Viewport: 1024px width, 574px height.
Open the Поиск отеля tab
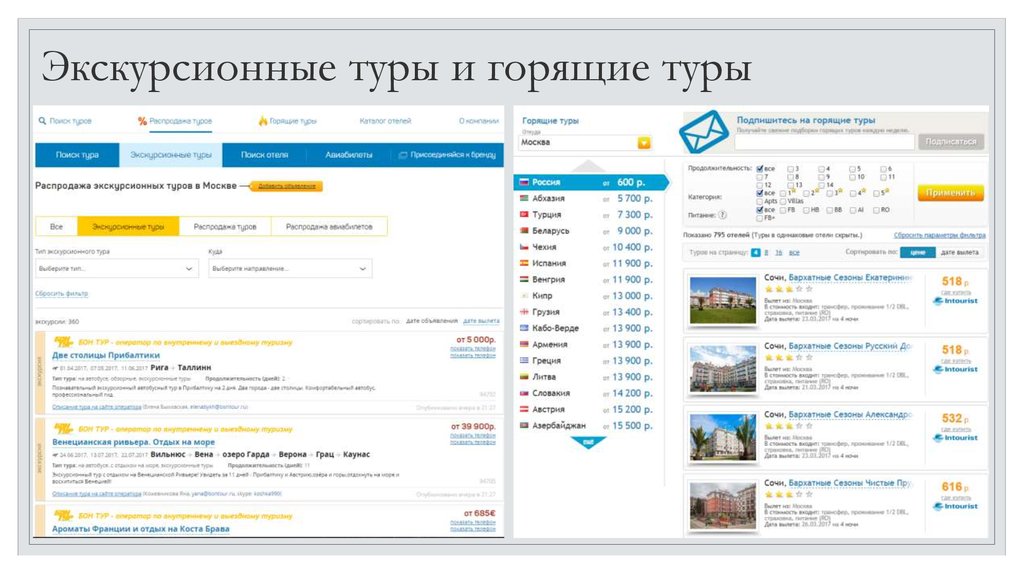(x=264, y=155)
